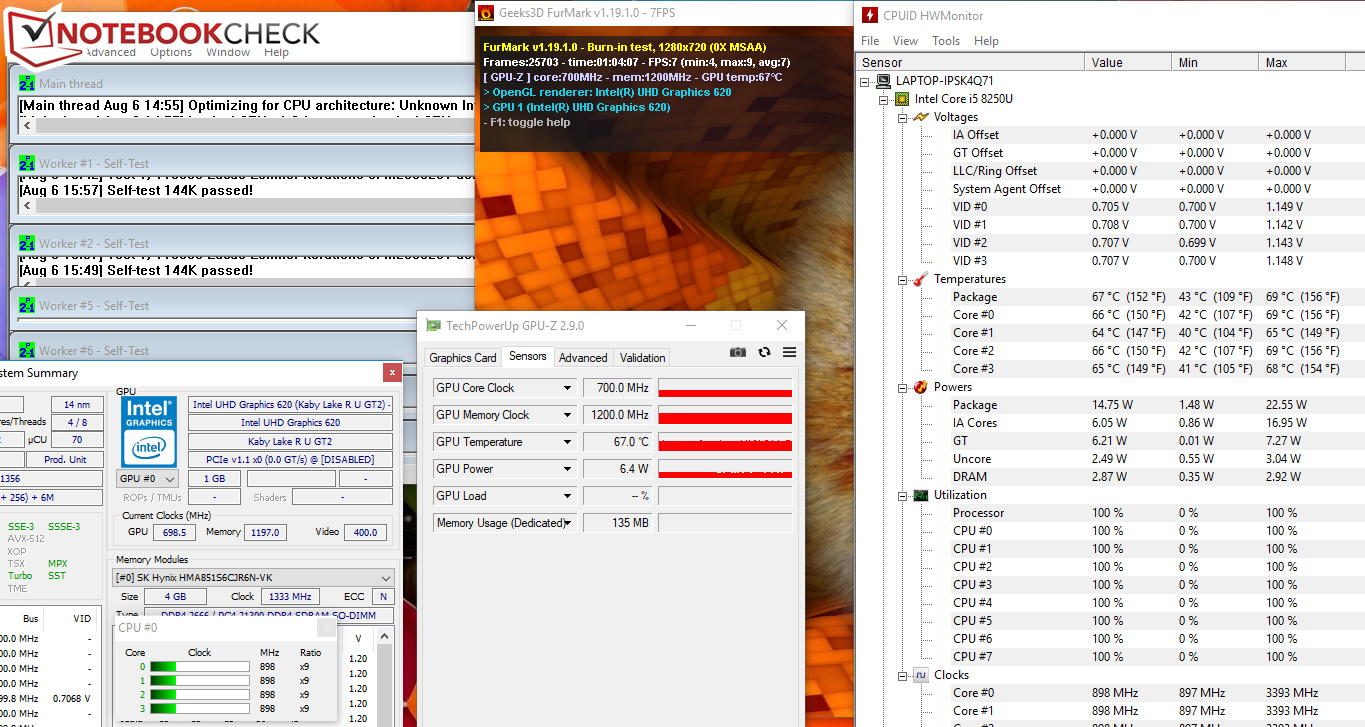
Task: Click the GPU-Z title bar app icon
Action: point(433,325)
